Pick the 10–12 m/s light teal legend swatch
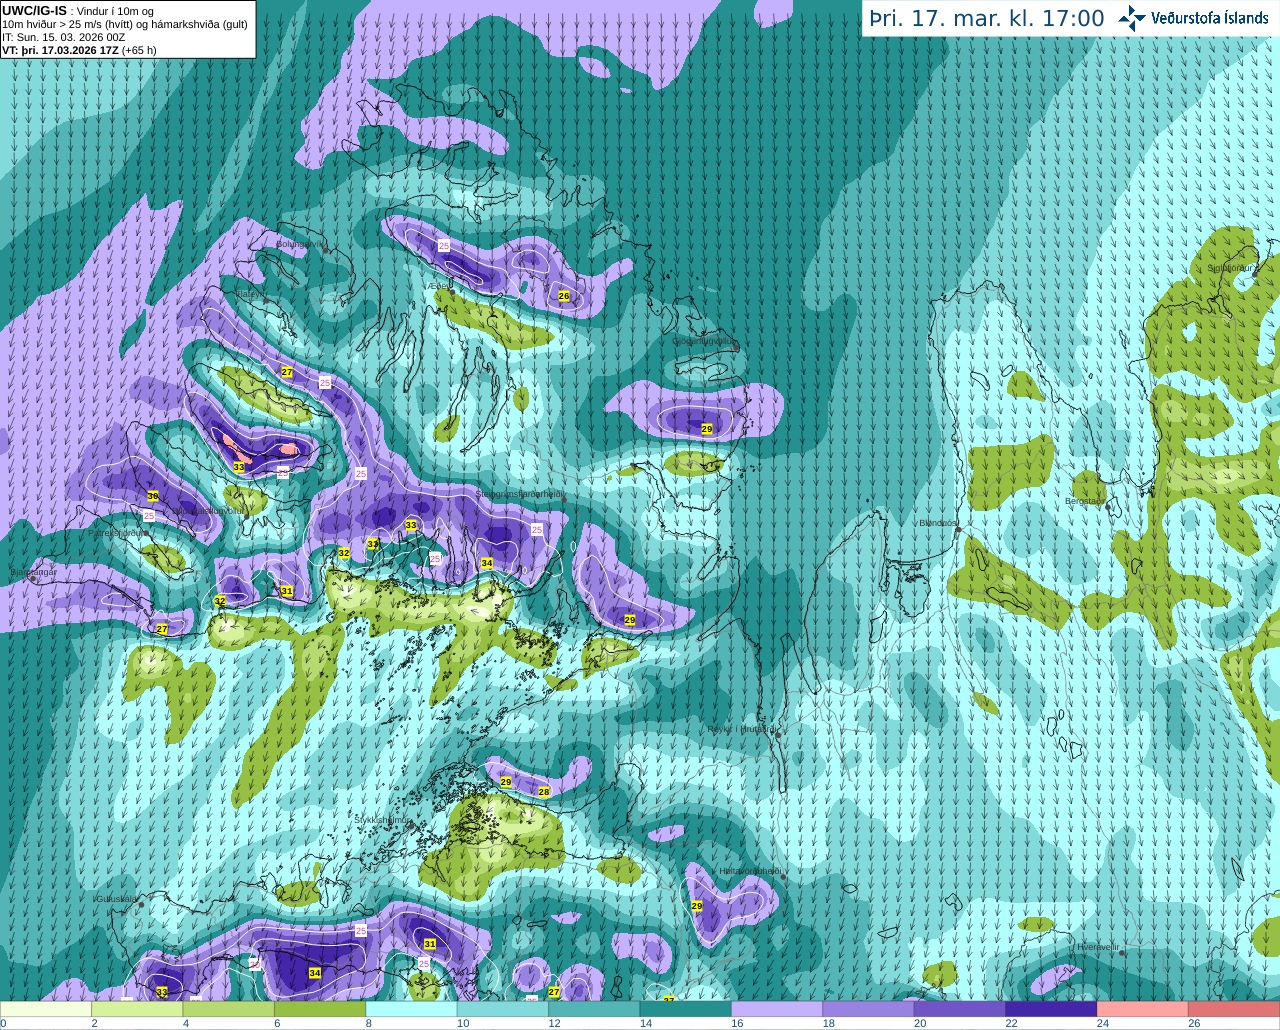 coord(503,1009)
